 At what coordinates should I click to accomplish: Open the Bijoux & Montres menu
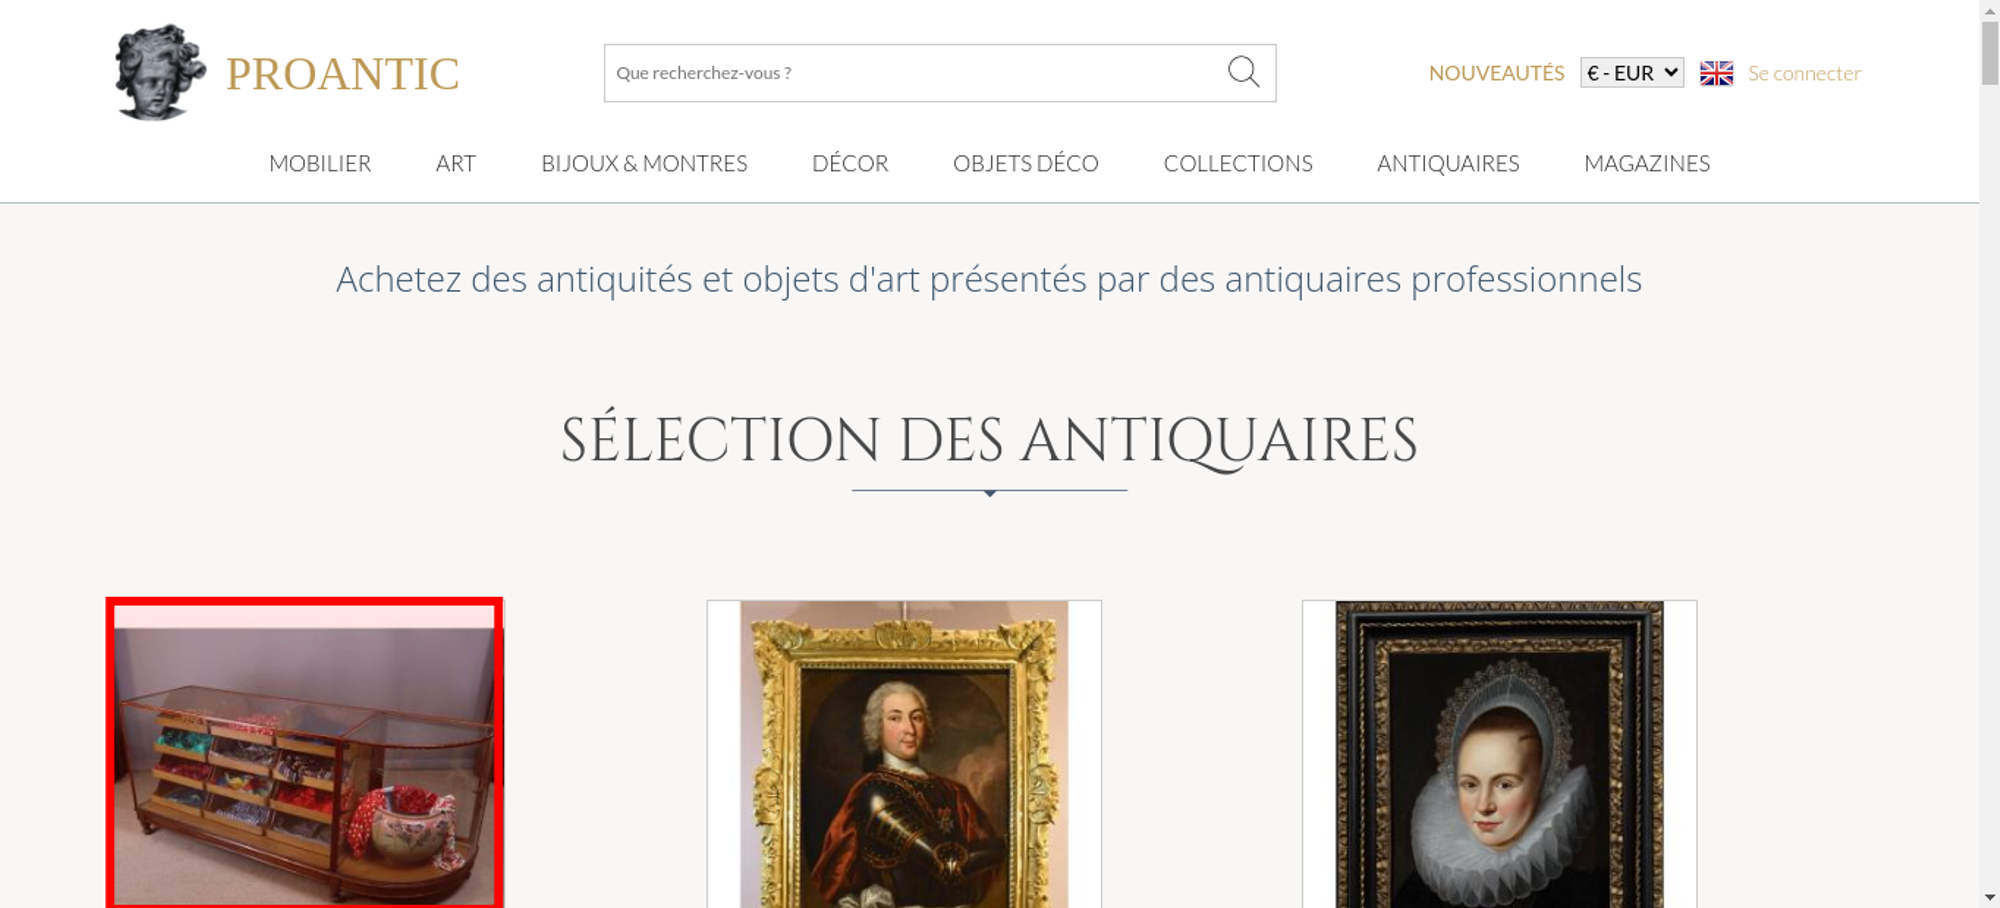[644, 163]
